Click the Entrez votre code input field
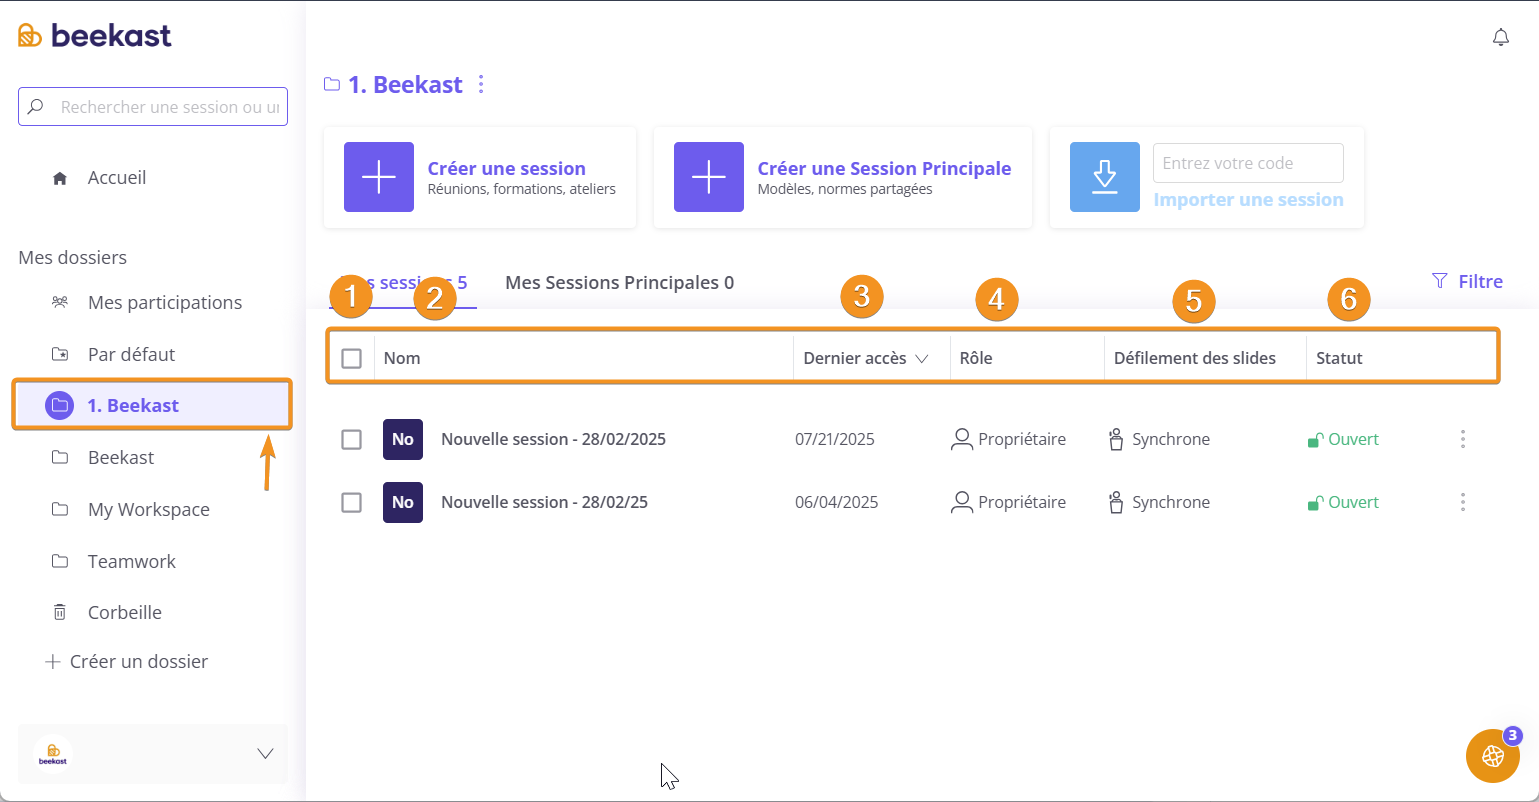The width and height of the screenshot is (1539, 802). [1247, 163]
